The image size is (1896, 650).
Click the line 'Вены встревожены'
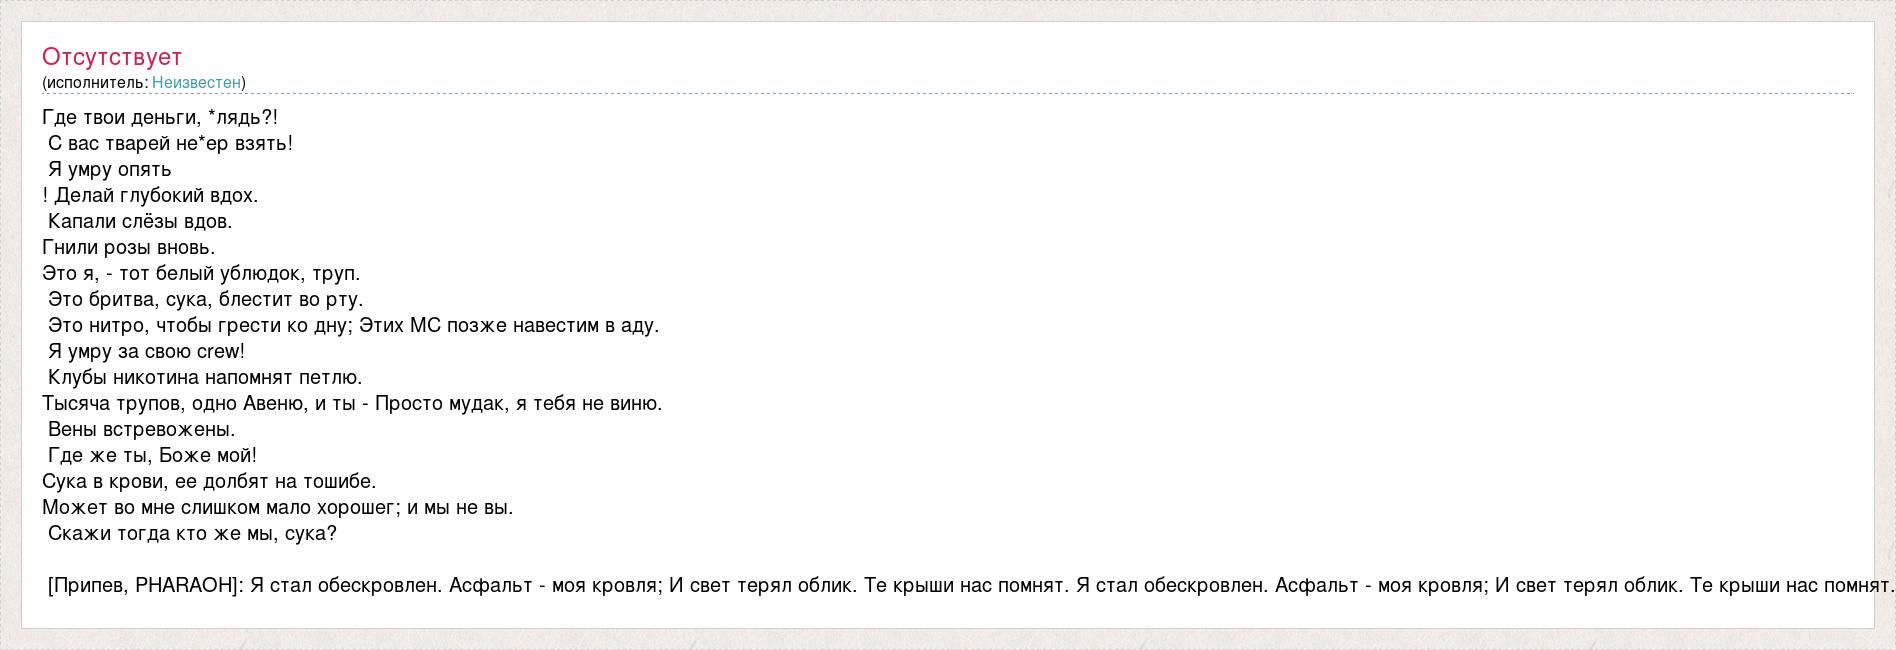(x=141, y=429)
